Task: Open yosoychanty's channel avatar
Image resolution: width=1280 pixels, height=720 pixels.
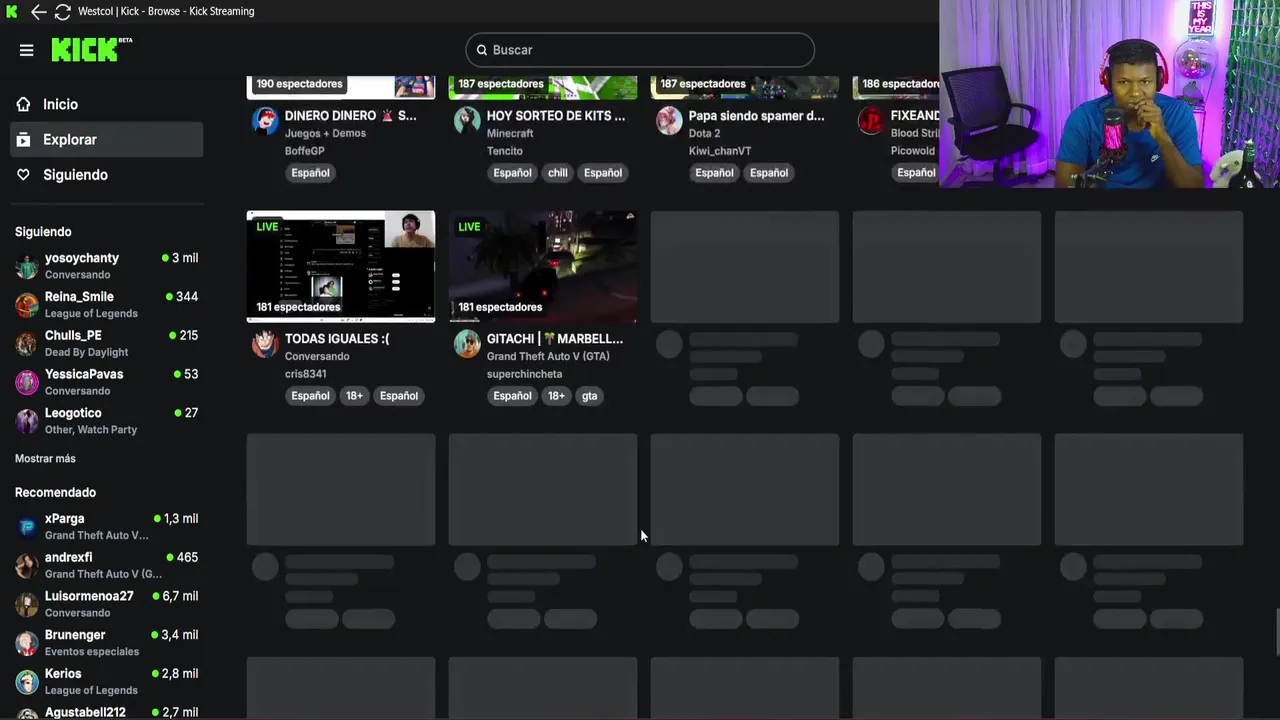Action: (x=27, y=266)
